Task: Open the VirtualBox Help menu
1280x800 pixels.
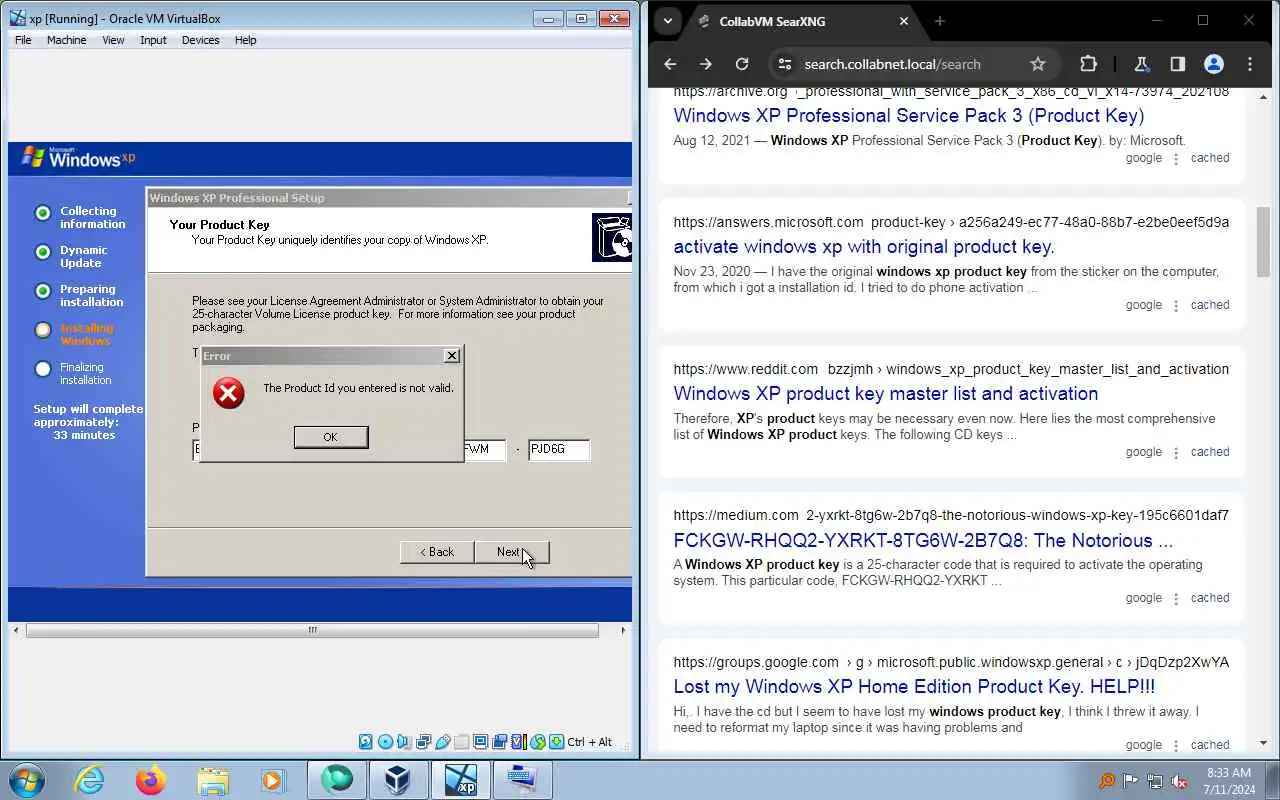Action: 245,40
